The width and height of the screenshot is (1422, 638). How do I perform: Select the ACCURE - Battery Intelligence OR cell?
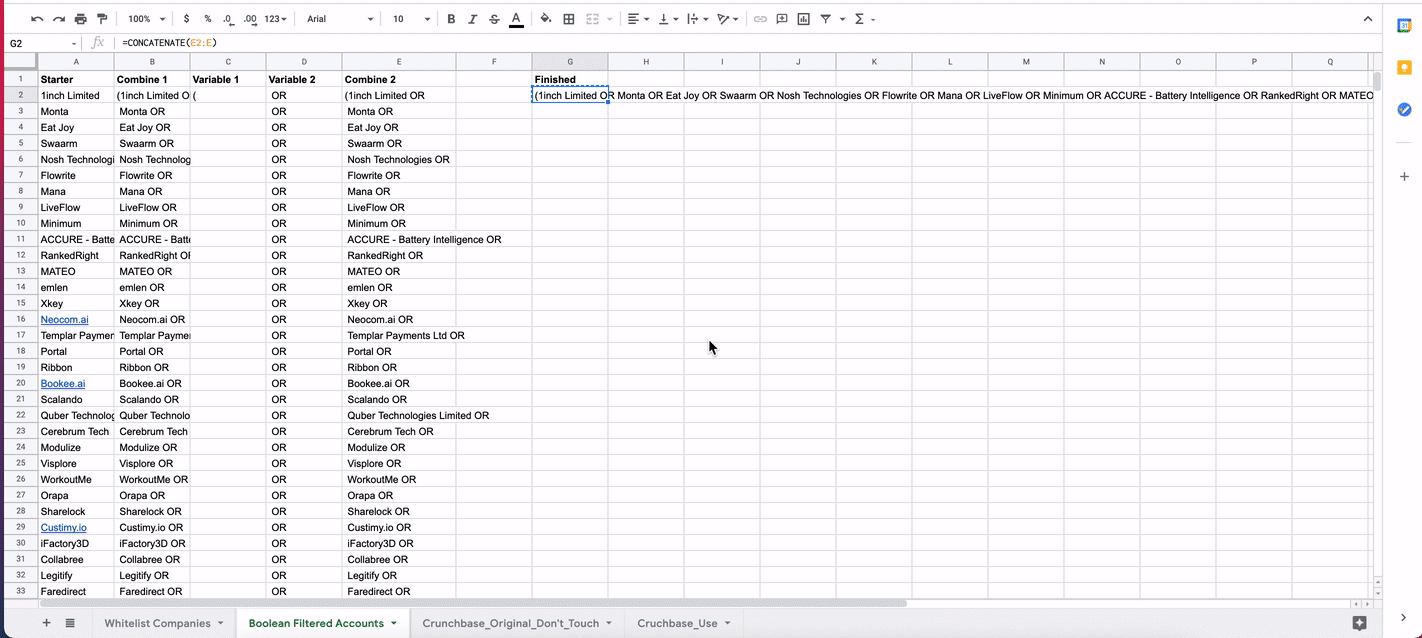[x=399, y=239]
